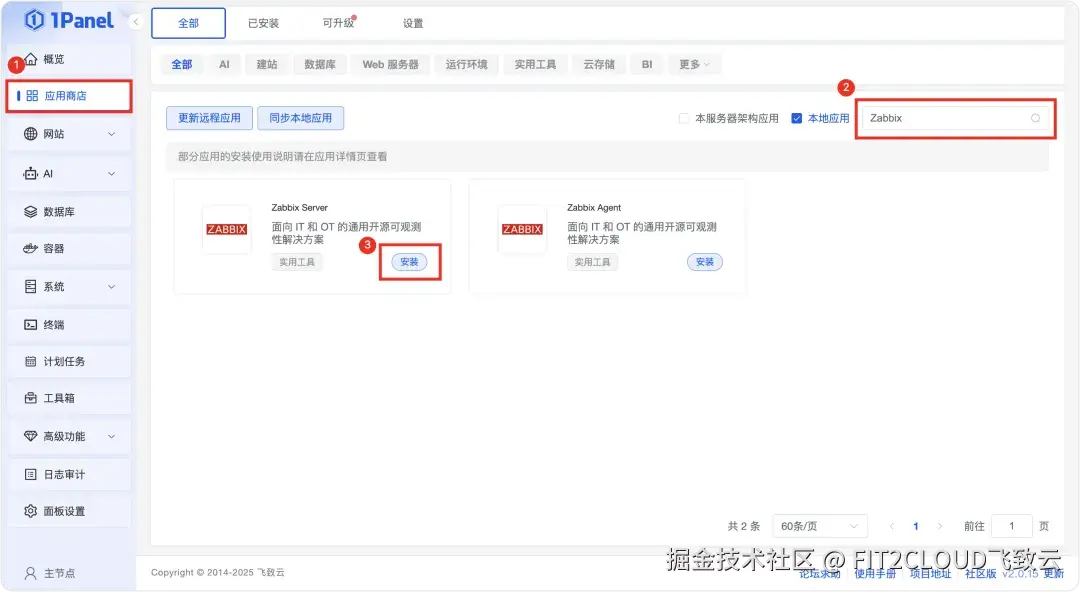Screen dimensions: 1080x592
Task: Uncheck the 本地应用 checkbox
Action: 796,119
